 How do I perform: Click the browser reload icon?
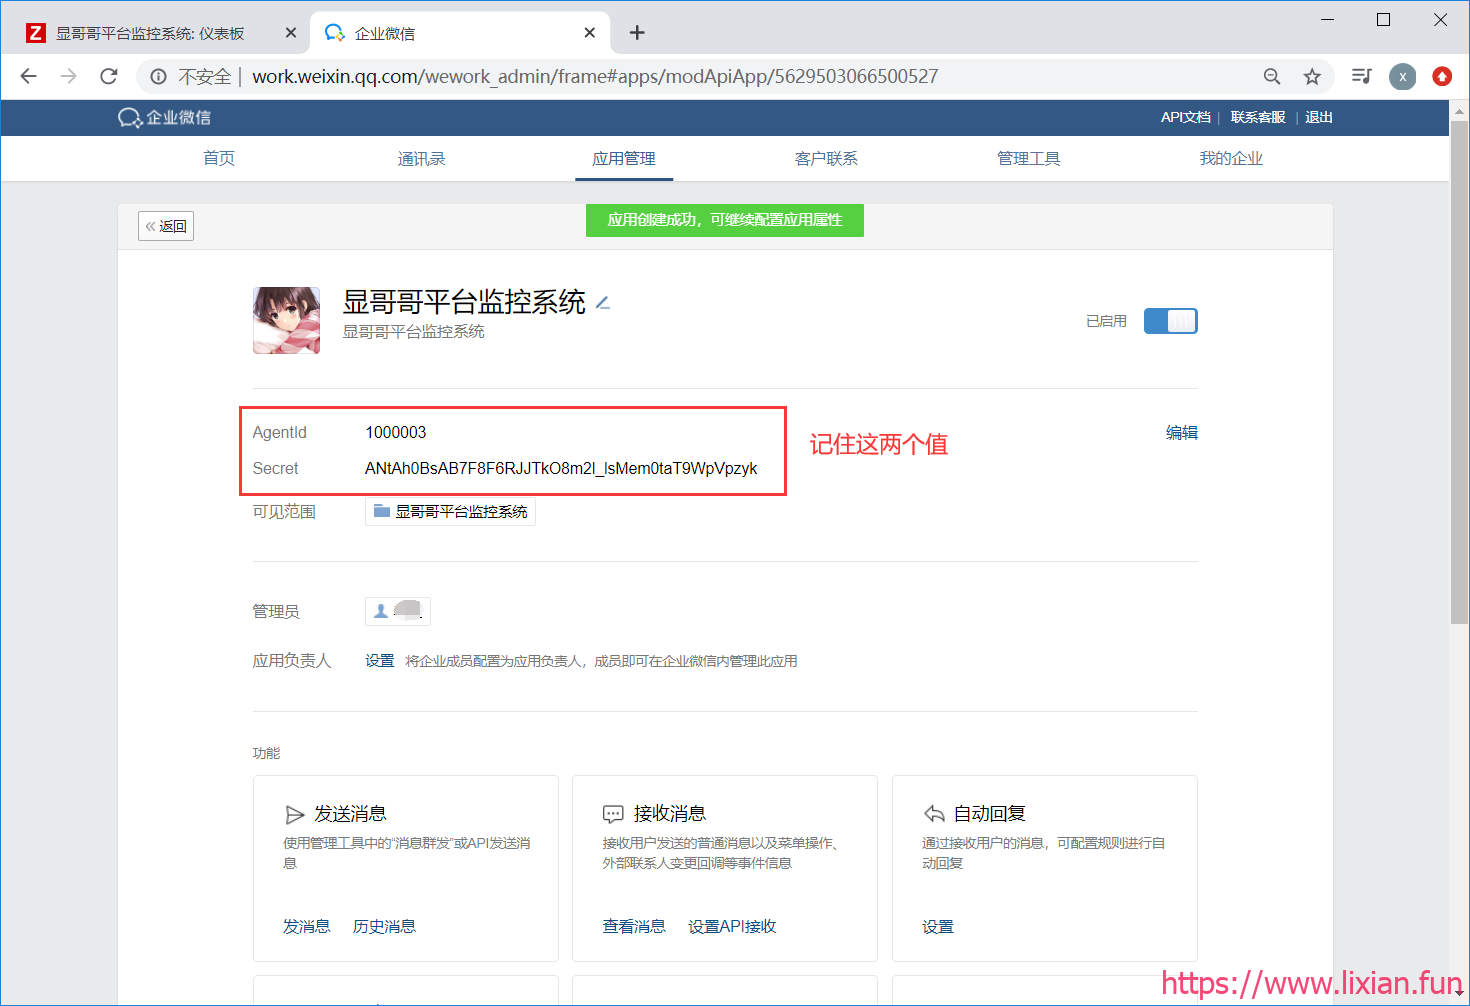pos(109,77)
